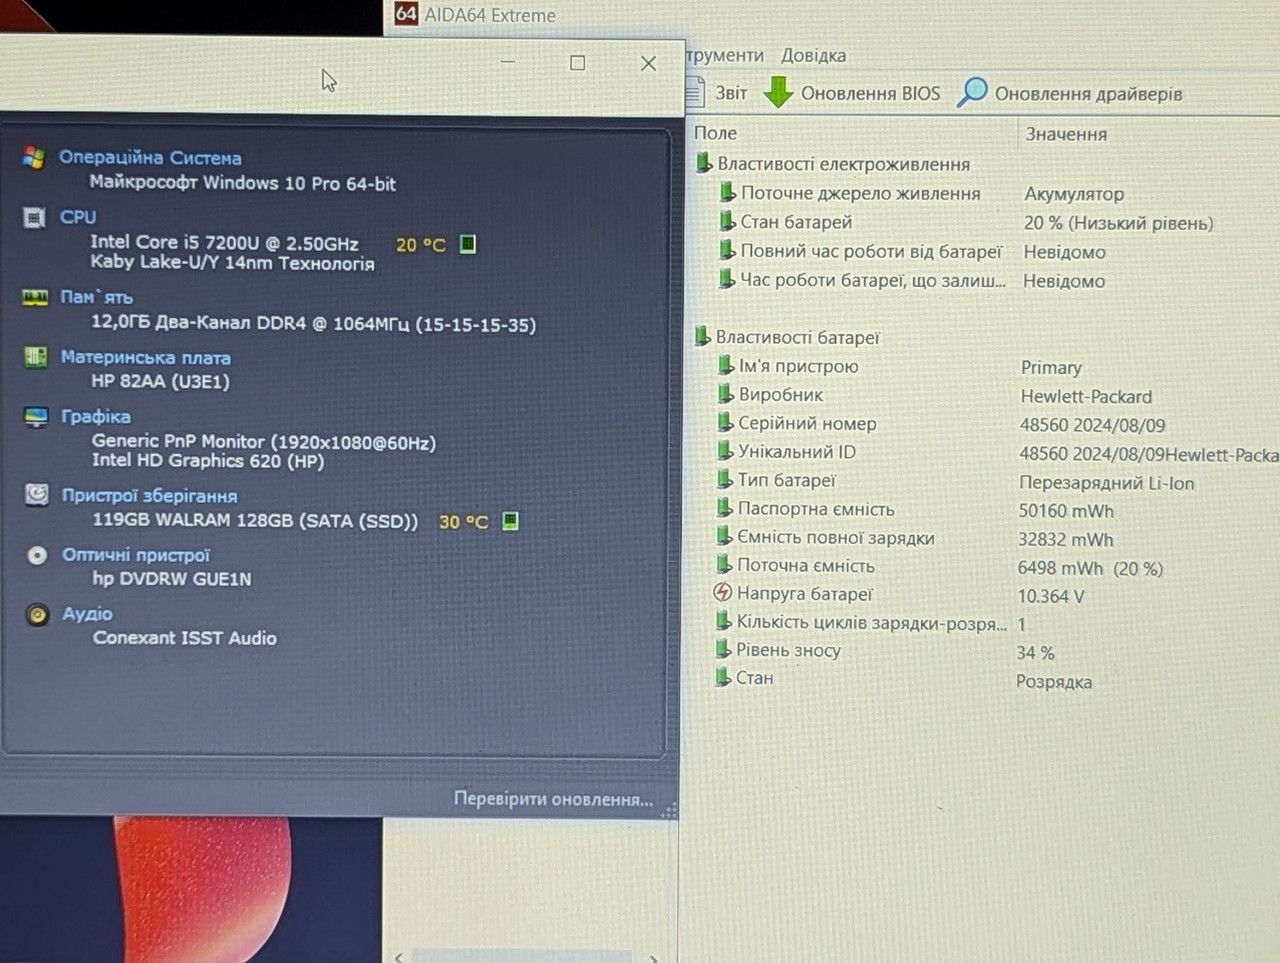Select the Унікальний ID row label
This screenshot has width=1280, height=963.
pos(797,452)
